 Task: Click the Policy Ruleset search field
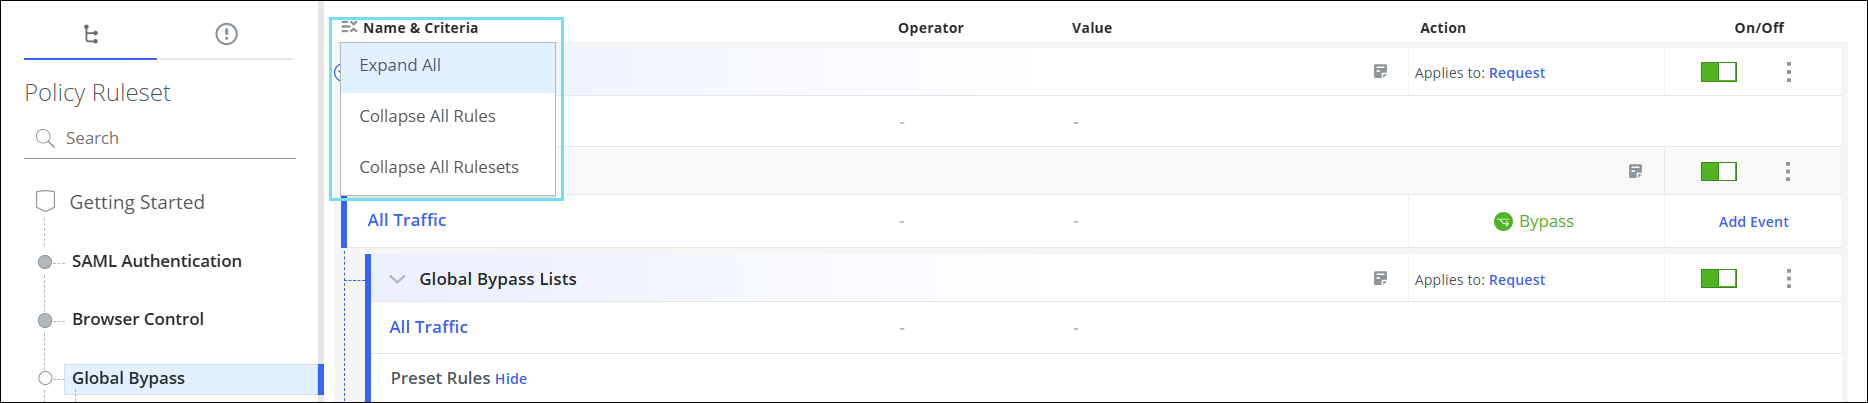[x=170, y=138]
